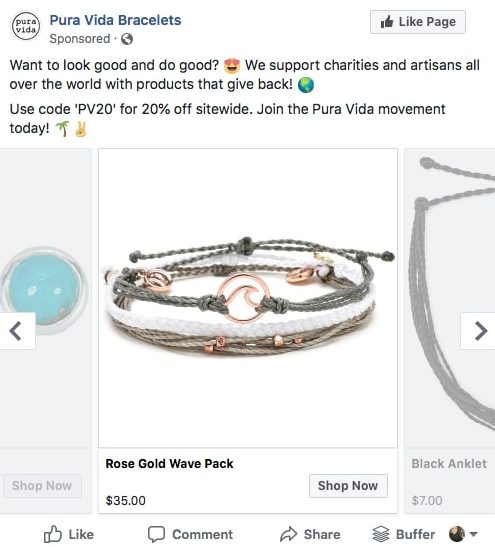Click Shop Now for Rose Gold Wave Pack
Viewport: 495px width, 547px height.
pos(348,486)
